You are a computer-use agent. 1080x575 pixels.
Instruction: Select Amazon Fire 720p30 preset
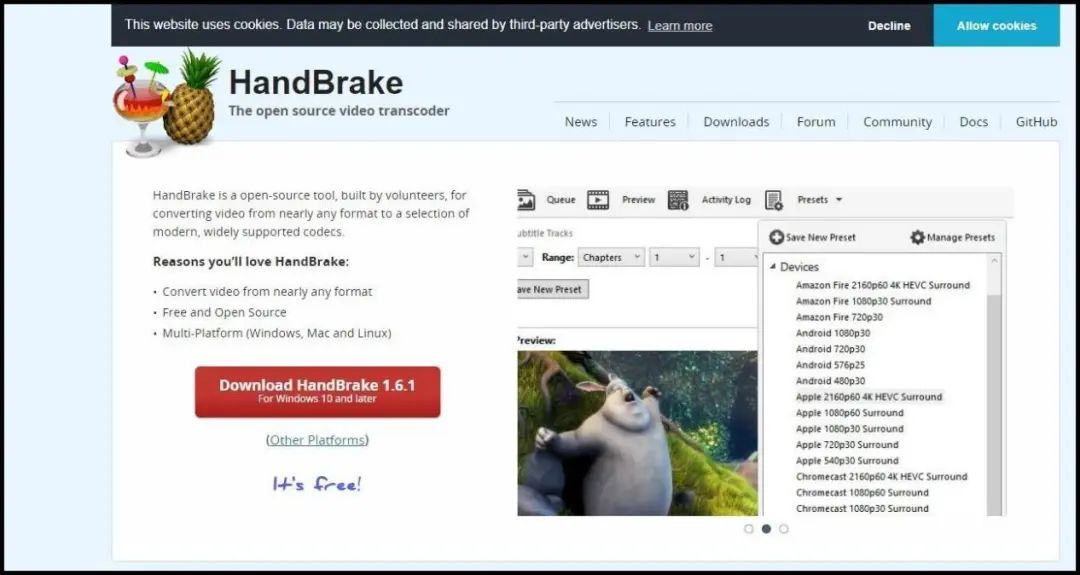pos(839,317)
